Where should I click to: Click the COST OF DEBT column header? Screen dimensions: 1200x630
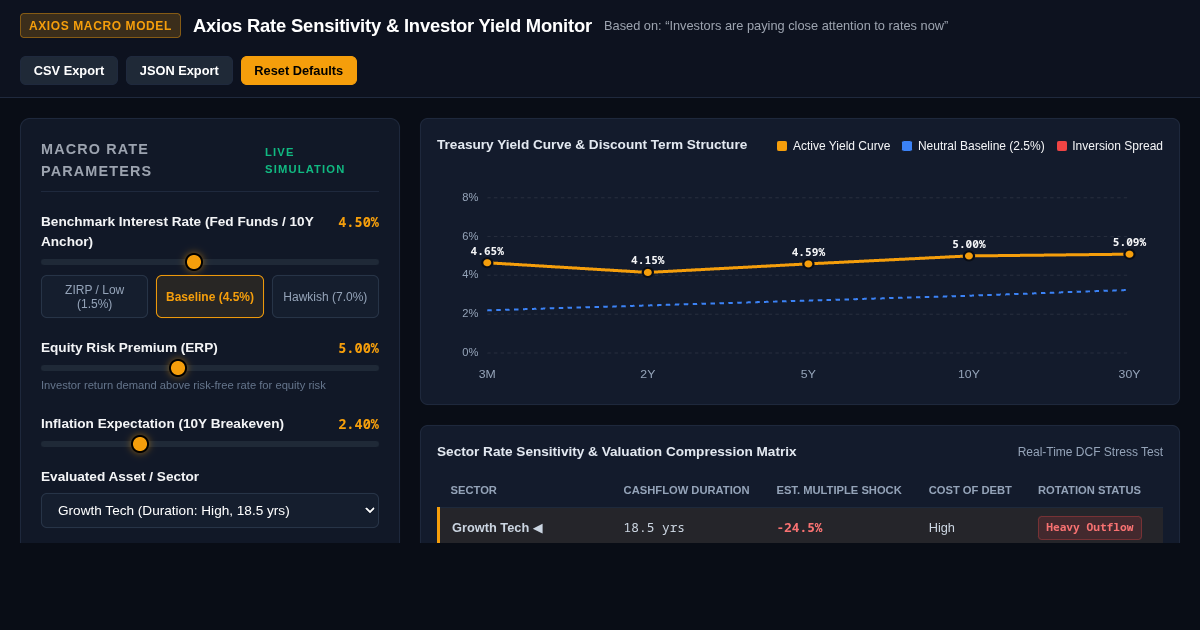click(970, 490)
